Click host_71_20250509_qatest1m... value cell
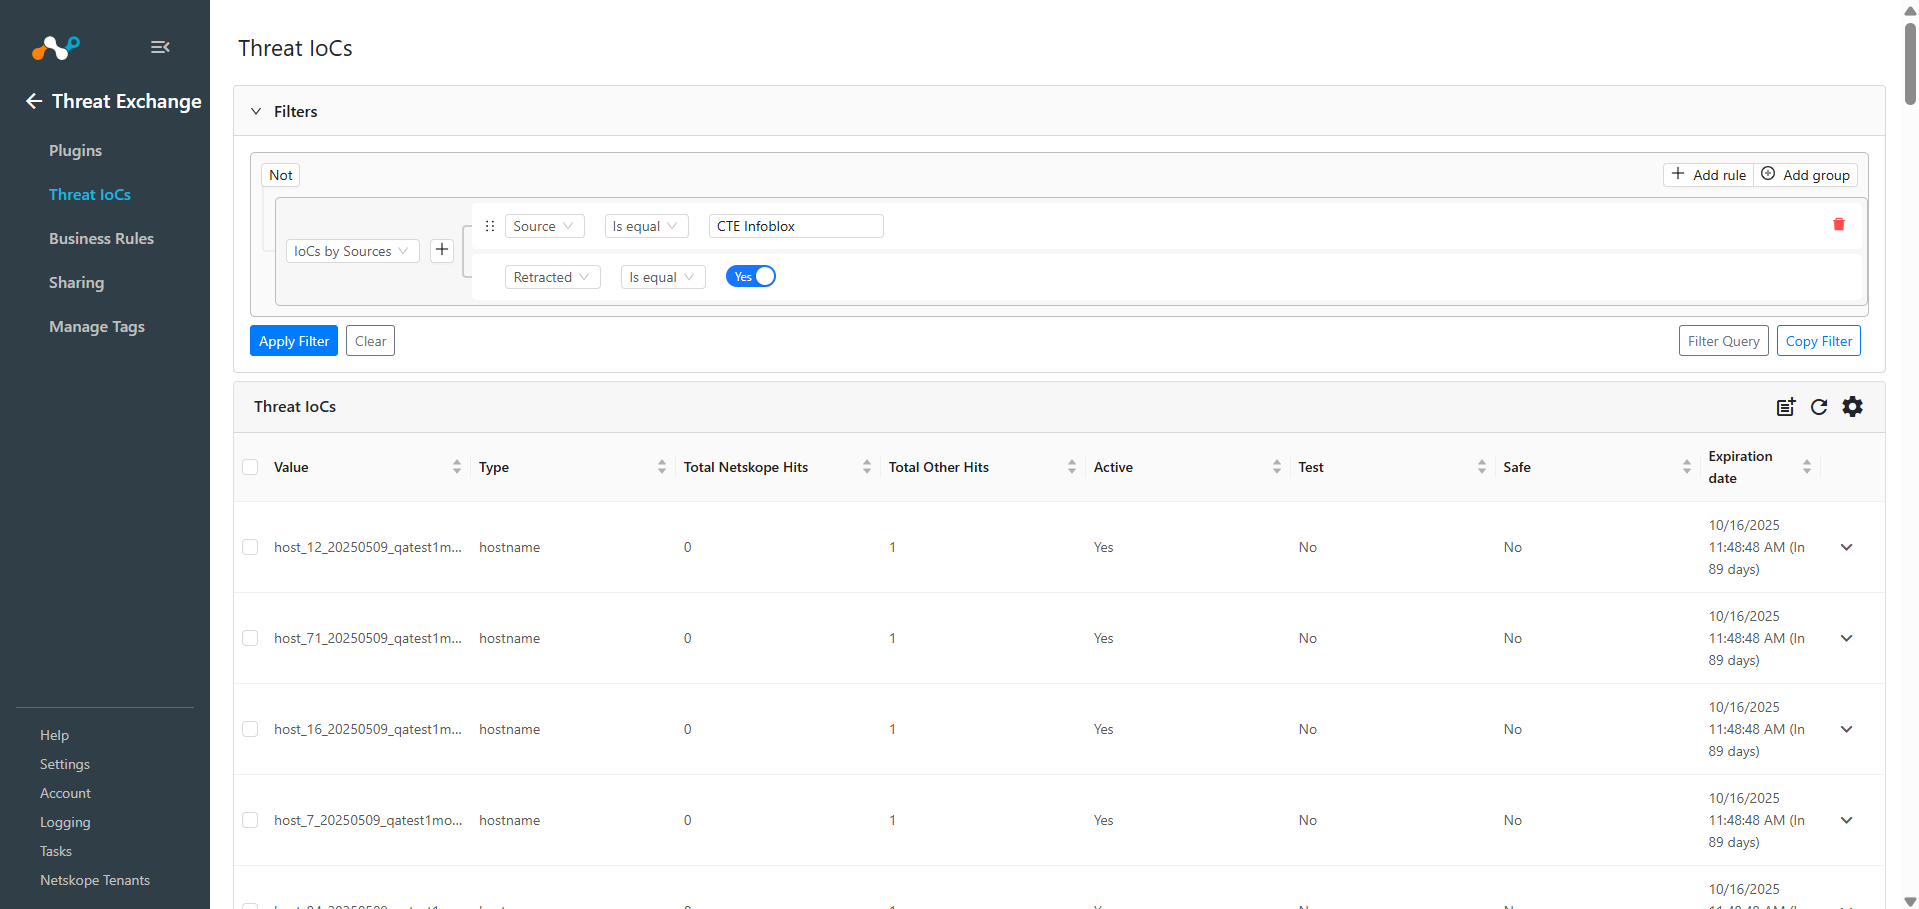 point(368,638)
